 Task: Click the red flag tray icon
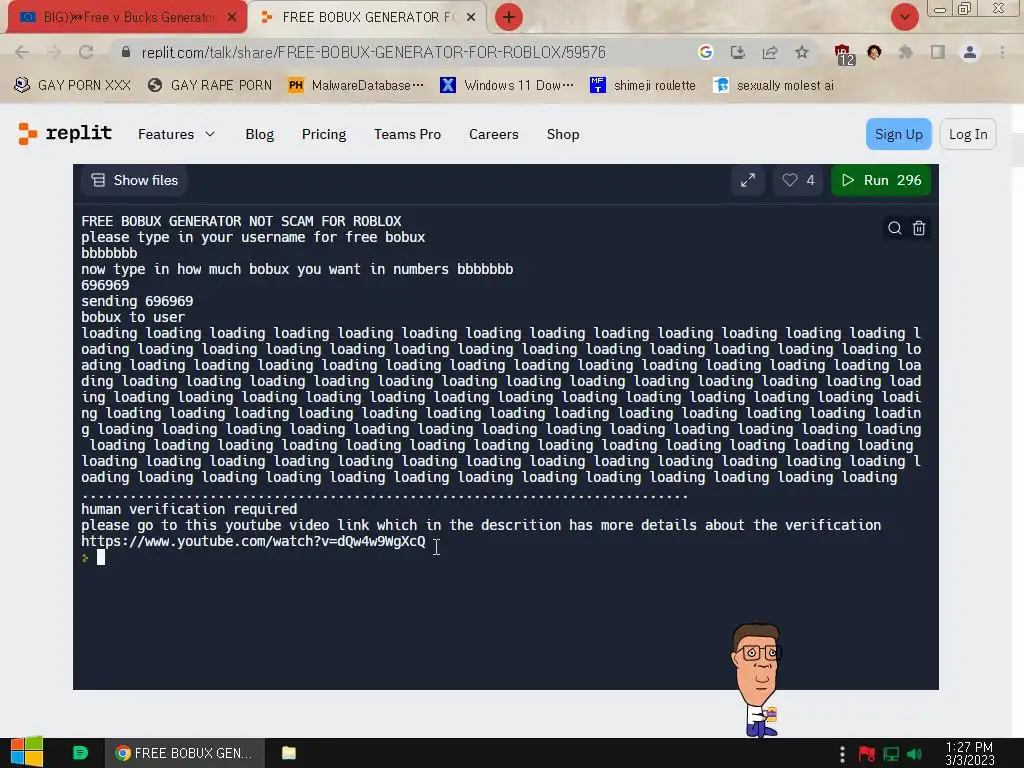click(x=867, y=754)
